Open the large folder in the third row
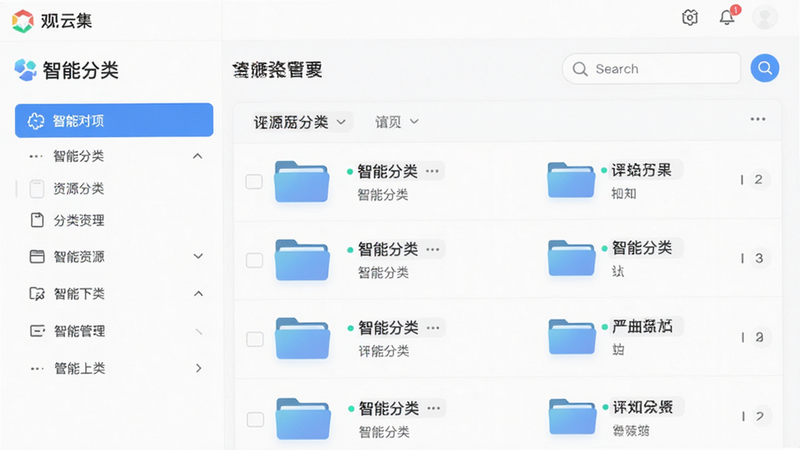This screenshot has height=450, width=800. tap(303, 339)
